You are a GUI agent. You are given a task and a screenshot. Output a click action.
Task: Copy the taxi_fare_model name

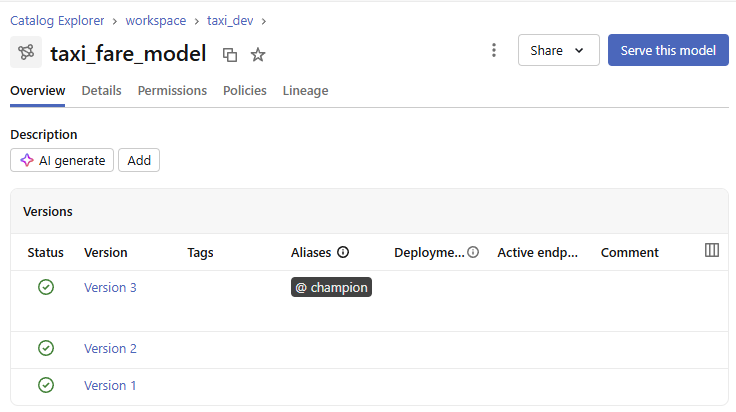click(x=230, y=55)
